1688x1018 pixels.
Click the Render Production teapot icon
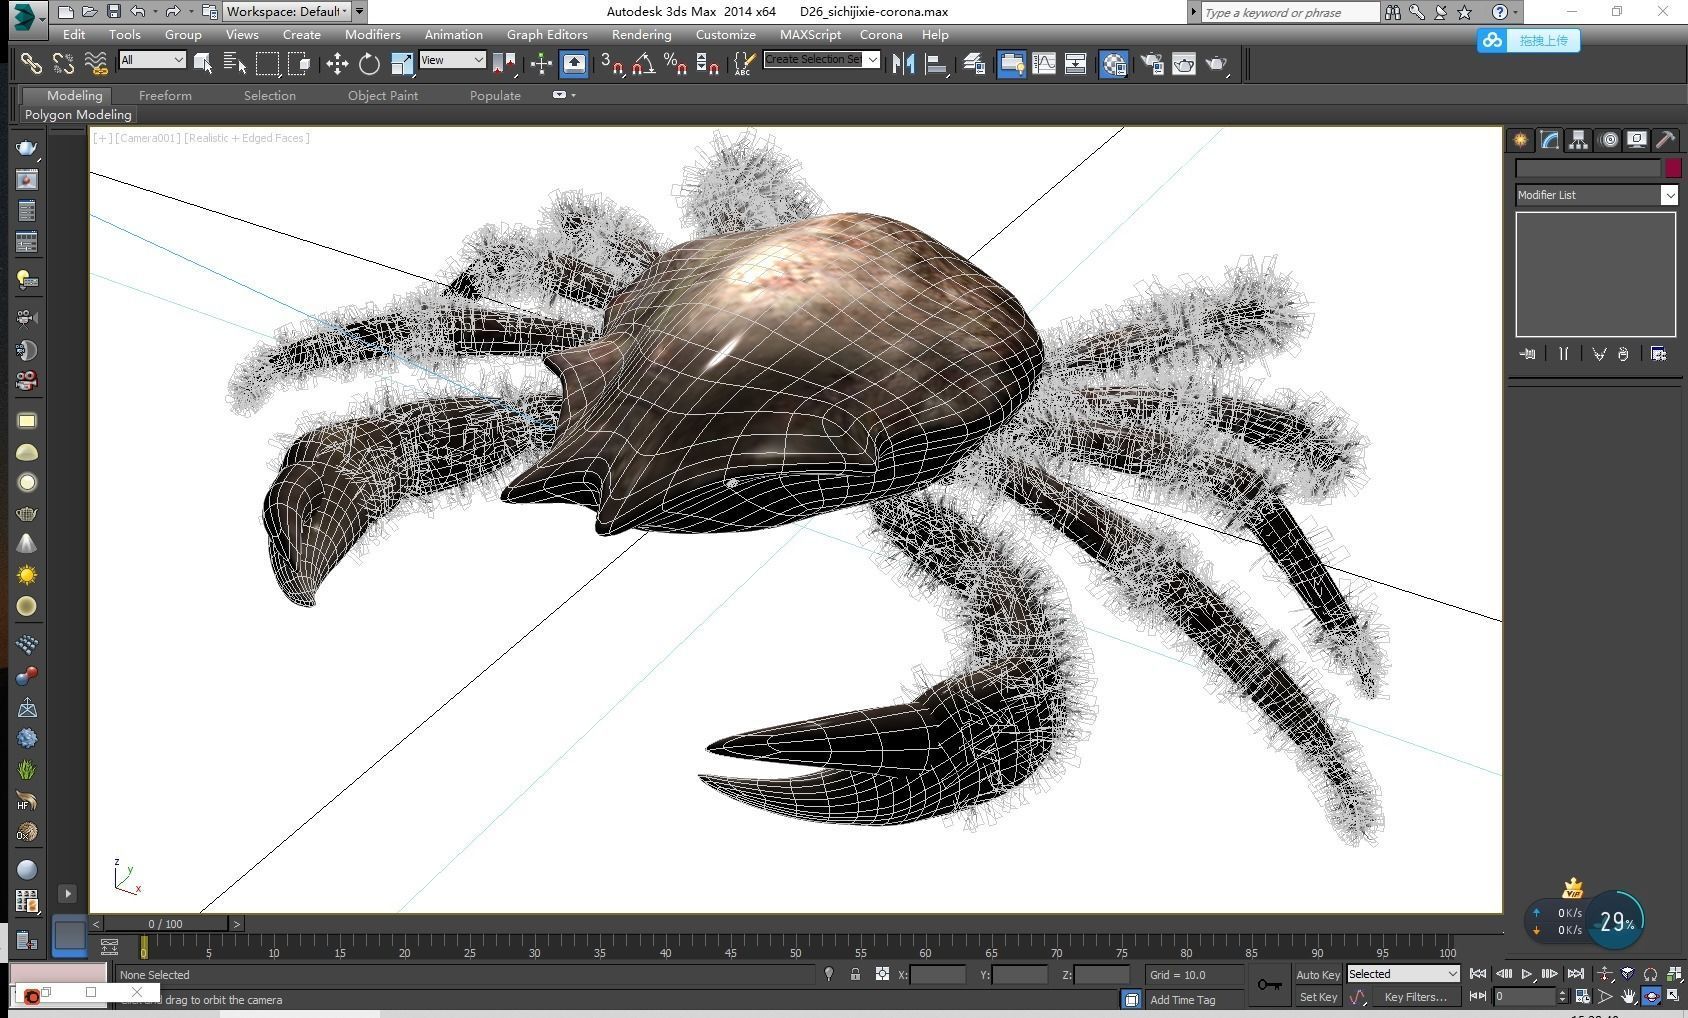pos(1216,64)
